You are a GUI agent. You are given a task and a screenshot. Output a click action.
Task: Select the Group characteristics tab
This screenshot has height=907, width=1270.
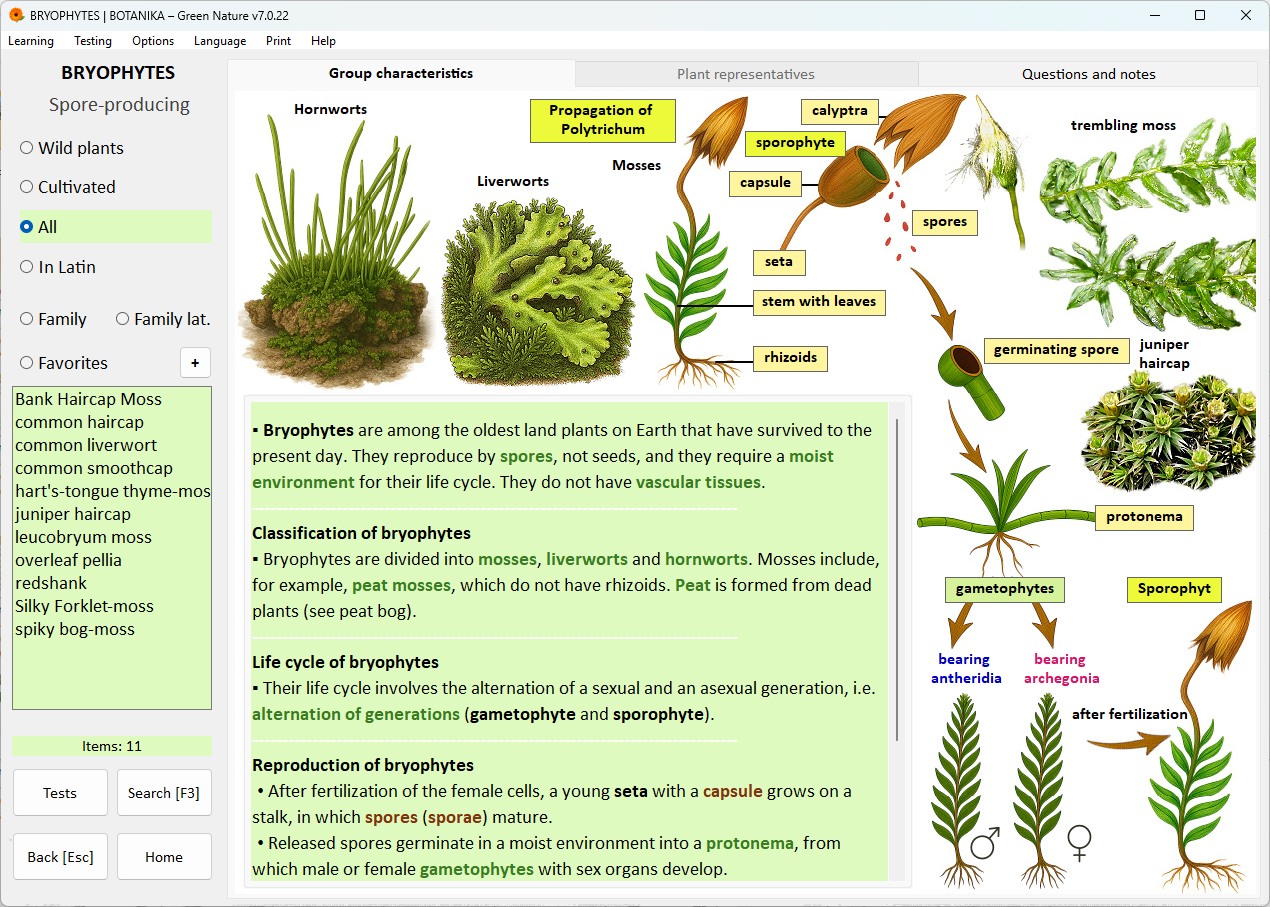pos(401,73)
